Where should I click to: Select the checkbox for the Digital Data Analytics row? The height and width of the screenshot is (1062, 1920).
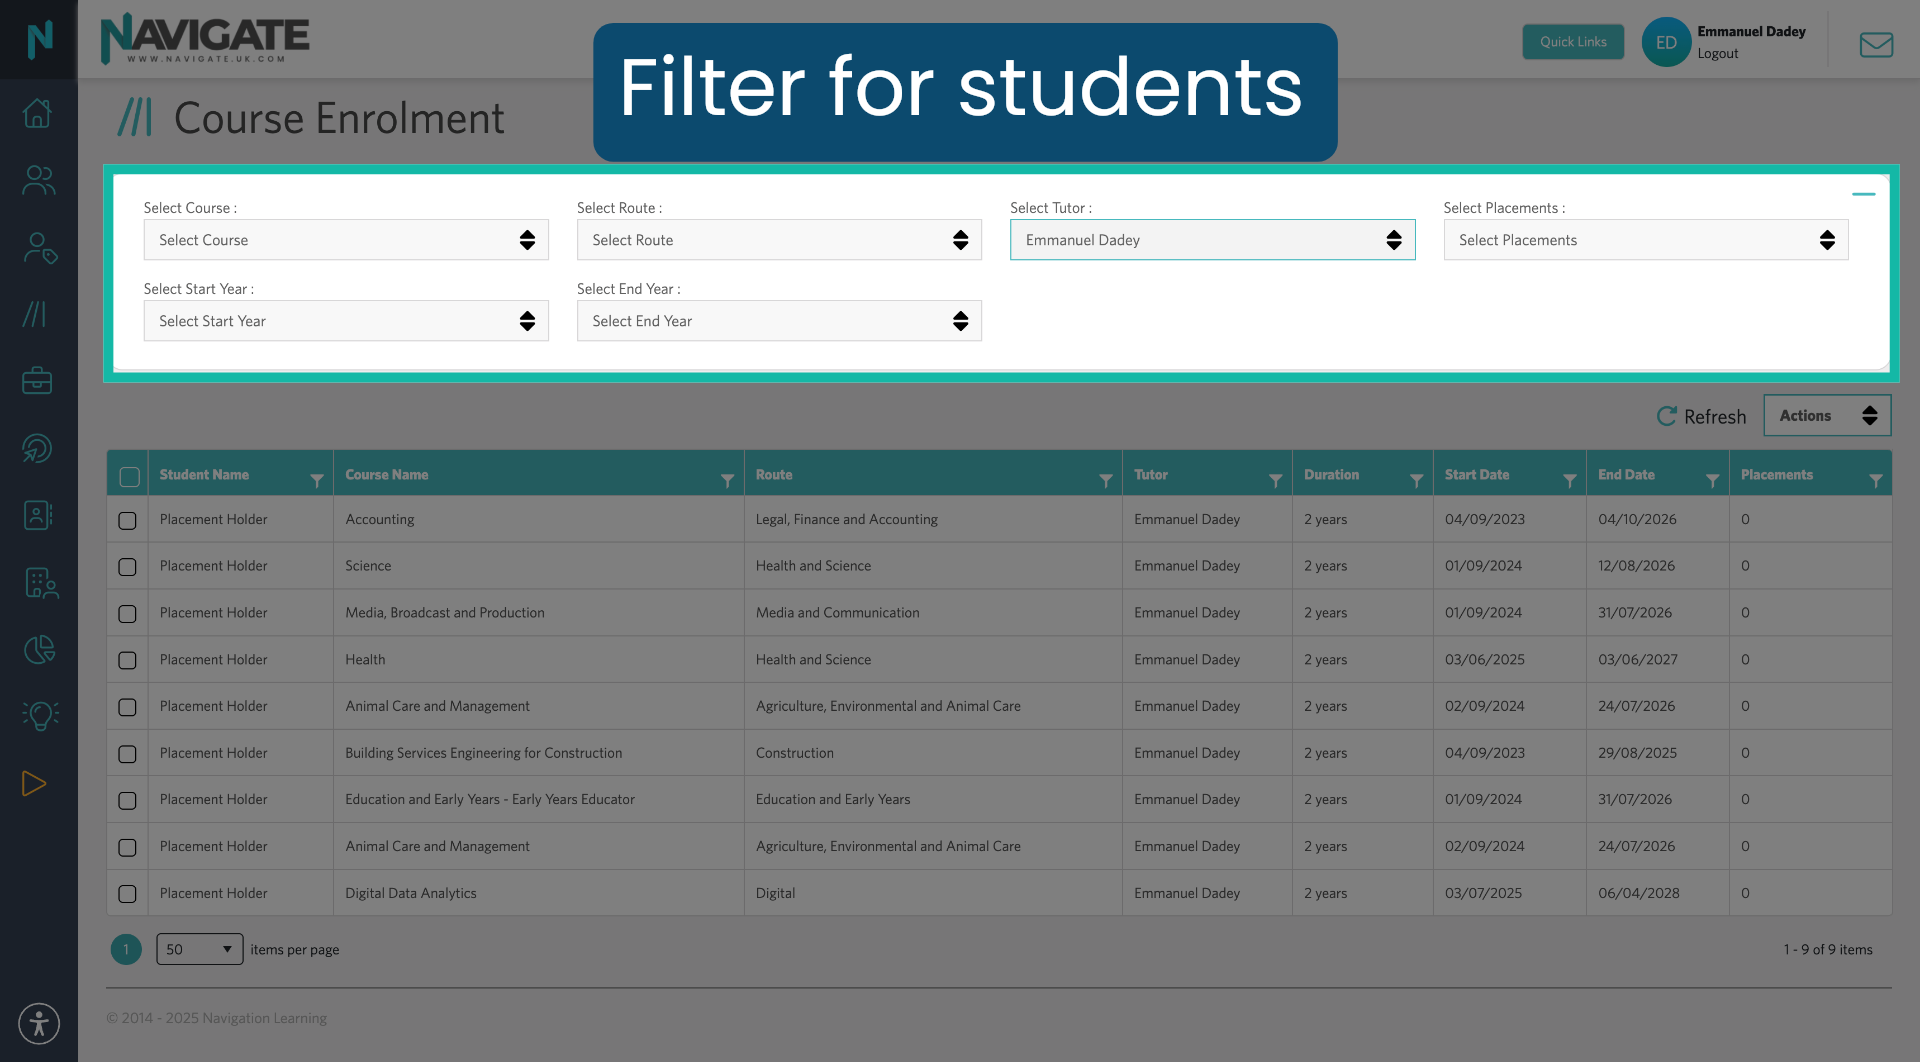click(127, 893)
